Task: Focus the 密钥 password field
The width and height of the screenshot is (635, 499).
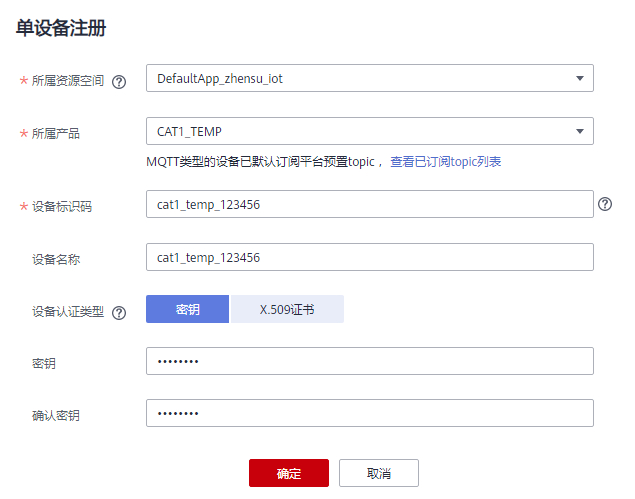Action: click(x=369, y=361)
